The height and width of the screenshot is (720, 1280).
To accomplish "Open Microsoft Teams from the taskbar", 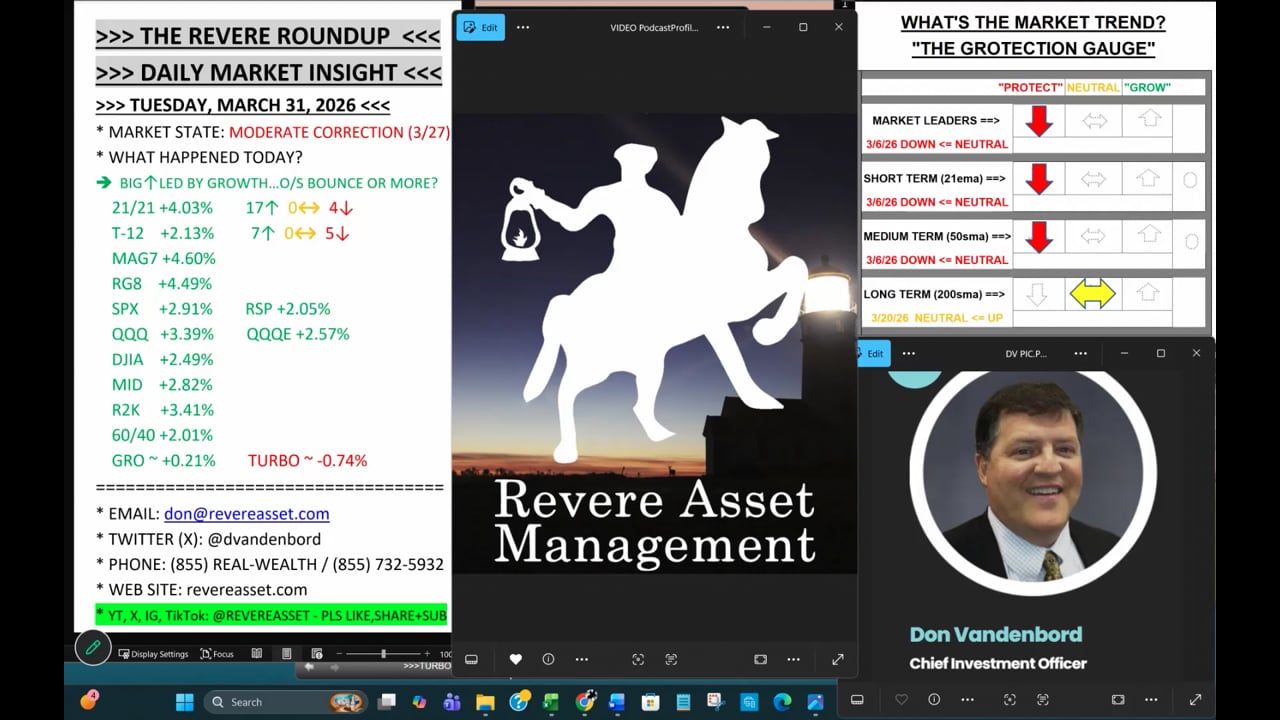I will click(x=452, y=702).
